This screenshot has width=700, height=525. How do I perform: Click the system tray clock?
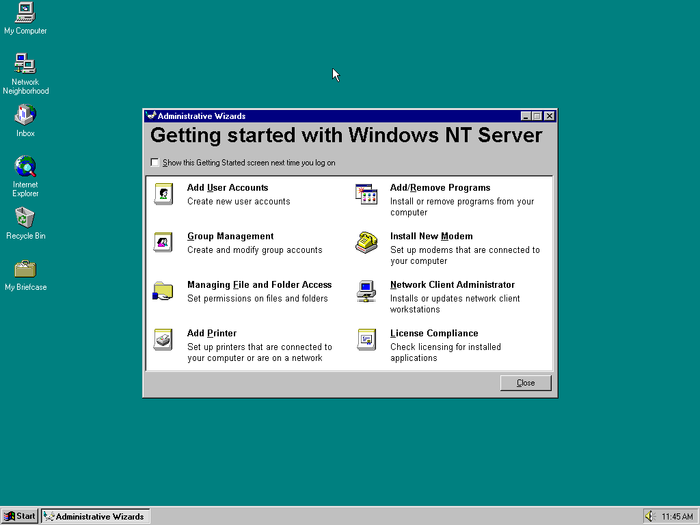(677, 516)
